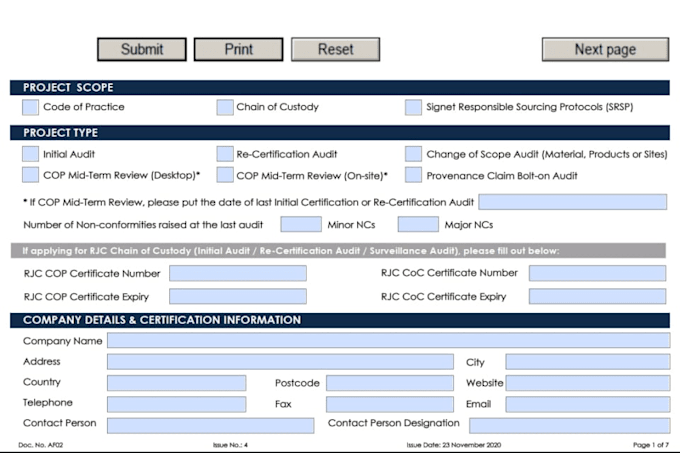Screen dimensions: 680x453
Task: Click the 'Issue No.: 4' footer text
Action: pyautogui.click(x=230, y=445)
